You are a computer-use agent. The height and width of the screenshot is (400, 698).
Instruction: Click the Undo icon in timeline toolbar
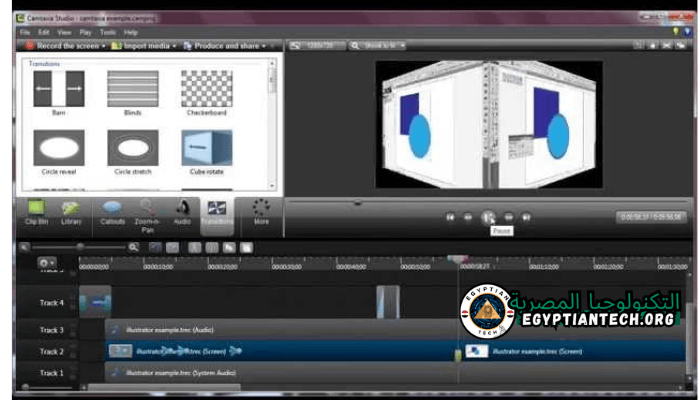[155, 247]
